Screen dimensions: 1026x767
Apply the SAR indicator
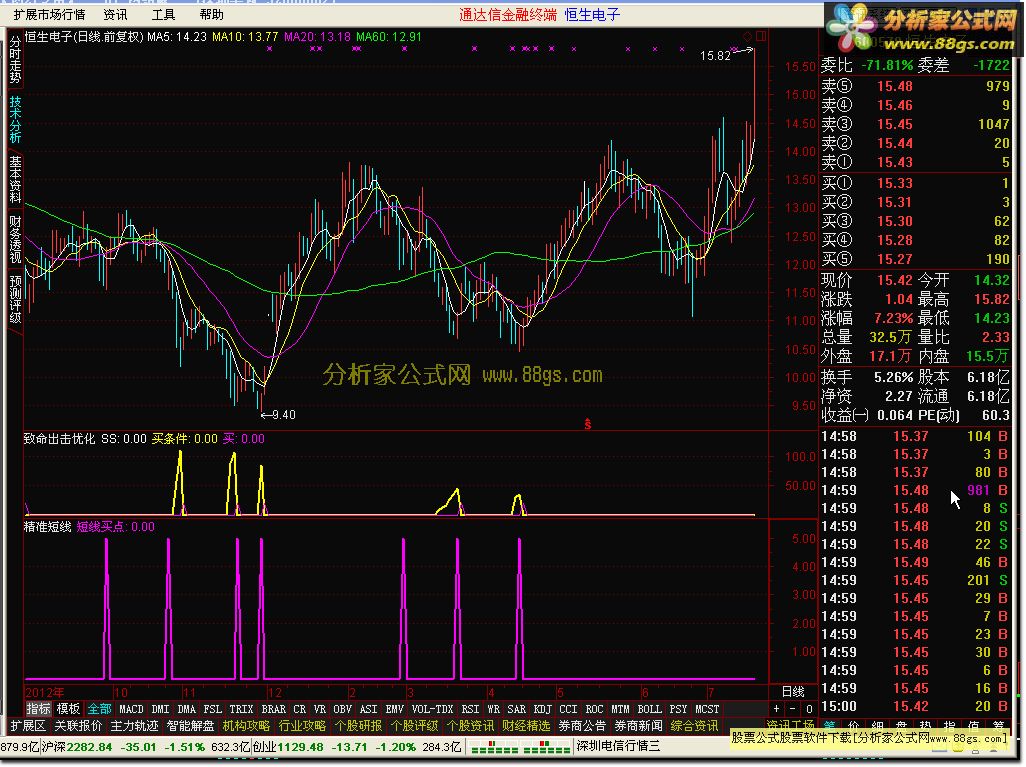(517, 709)
